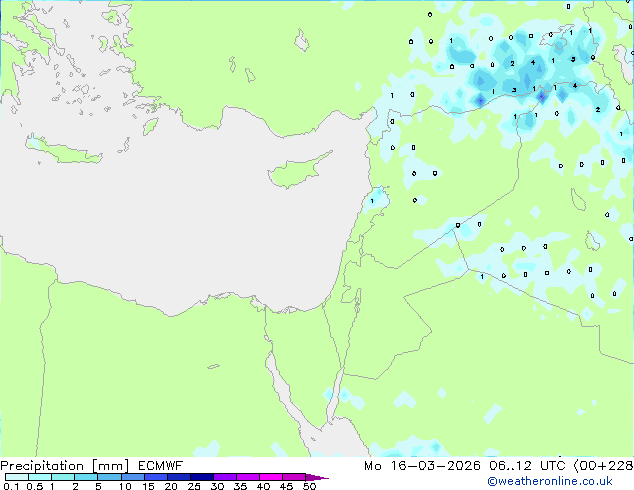The width and height of the screenshot is (634, 490).
Task: Click the legend label '15'
Action: (148, 486)
